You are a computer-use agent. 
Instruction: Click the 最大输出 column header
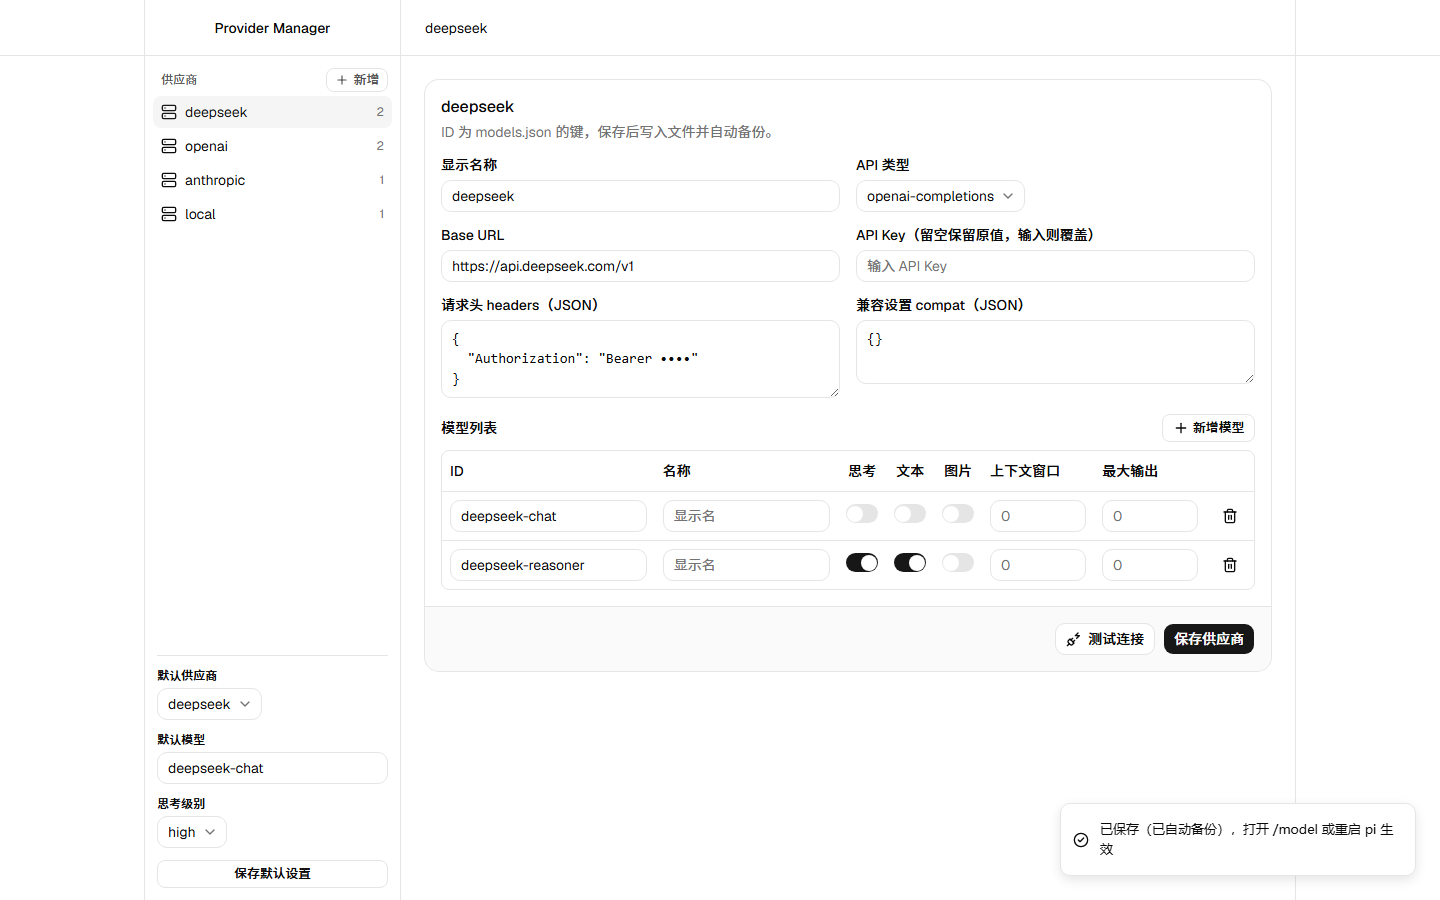pyautogui.click(x=1130, y=471)
